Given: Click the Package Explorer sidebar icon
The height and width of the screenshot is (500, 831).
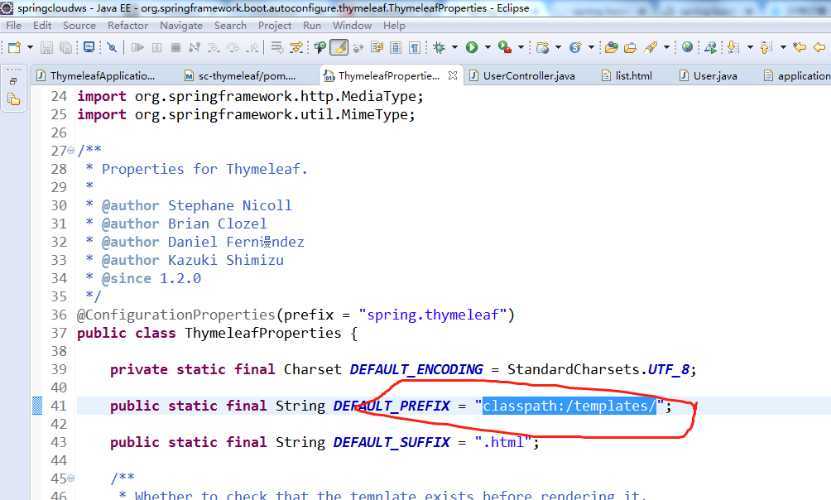Looking at the screenshot, I should 14,99.
